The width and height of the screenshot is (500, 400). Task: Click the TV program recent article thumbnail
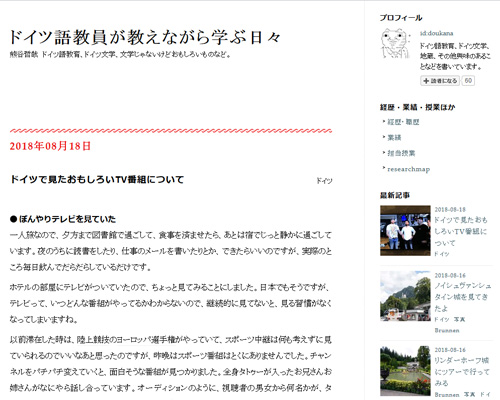point(405,231)
